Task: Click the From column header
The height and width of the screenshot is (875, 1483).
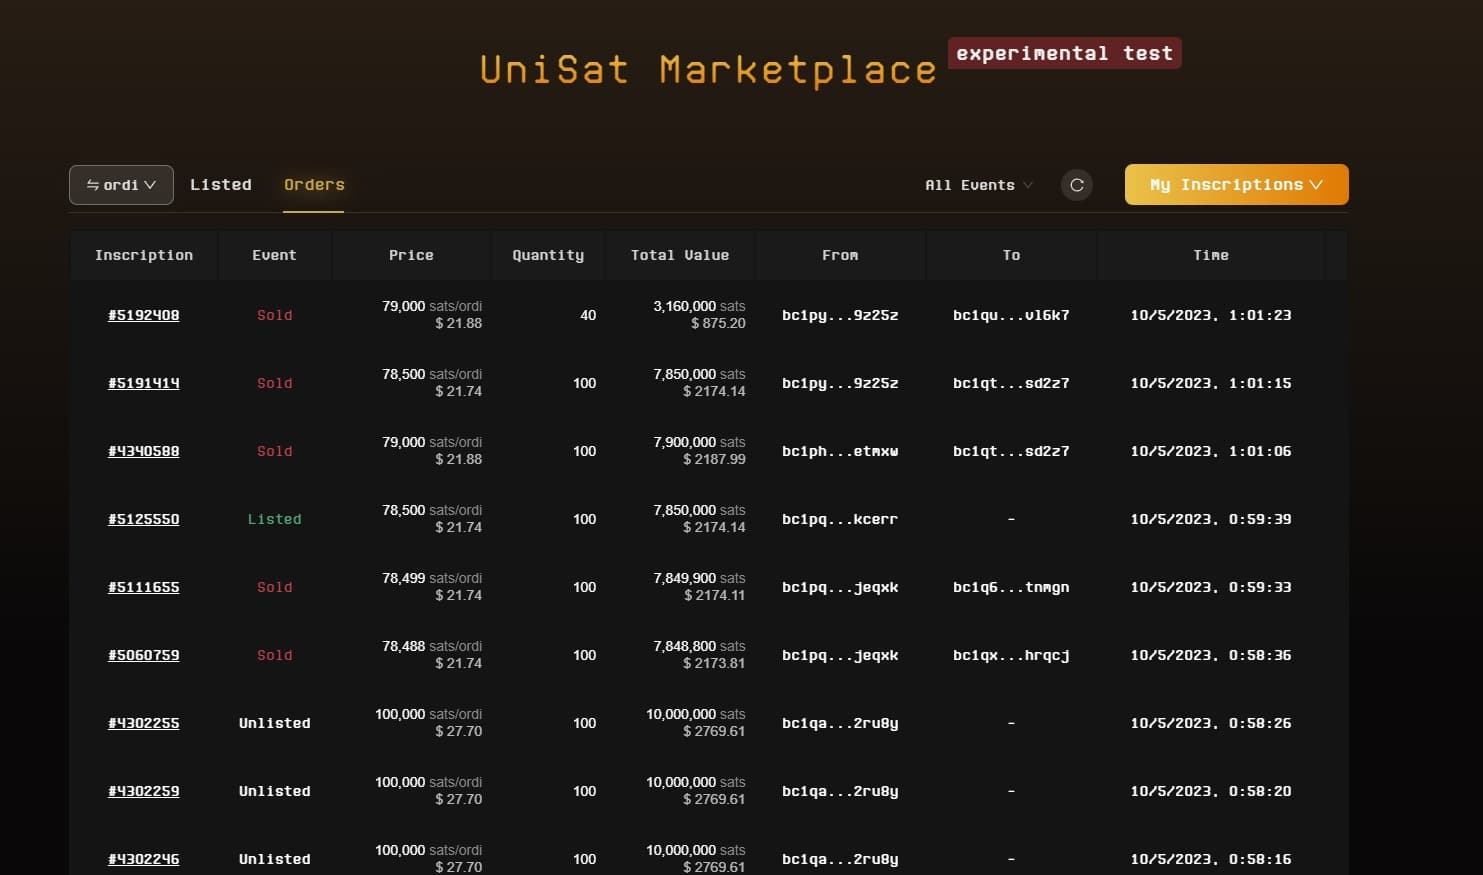Action: pos(840,255)
